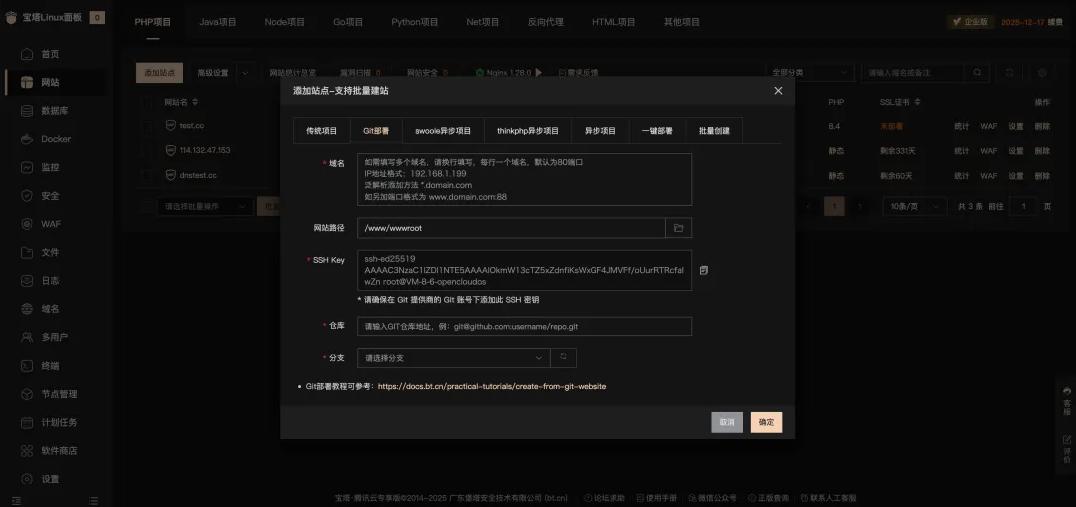The image size is (1076, 507).
Task: Open the Python项目 top tab
Action: coord(415,22)
